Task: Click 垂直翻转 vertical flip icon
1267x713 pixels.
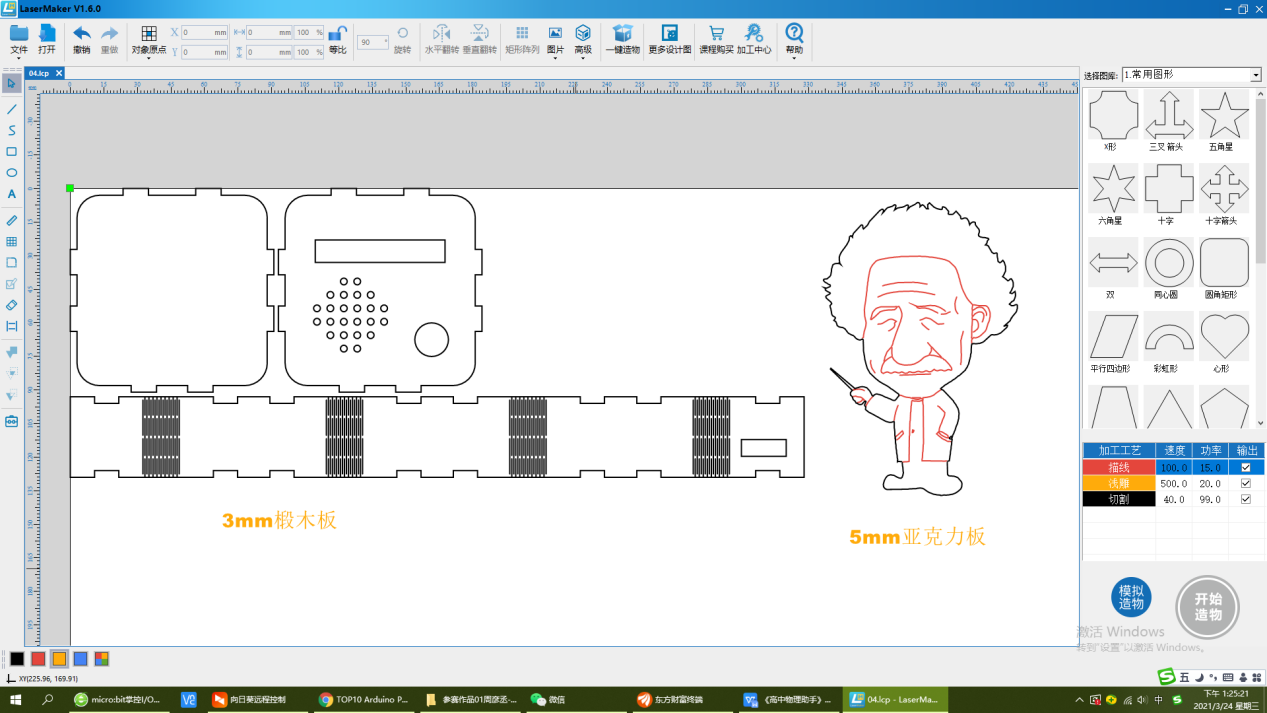Action: [479, 34]
